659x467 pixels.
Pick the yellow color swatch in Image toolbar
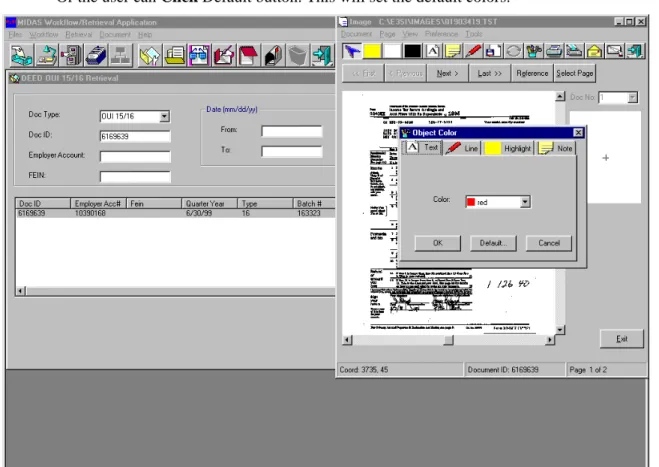point(372,51)
